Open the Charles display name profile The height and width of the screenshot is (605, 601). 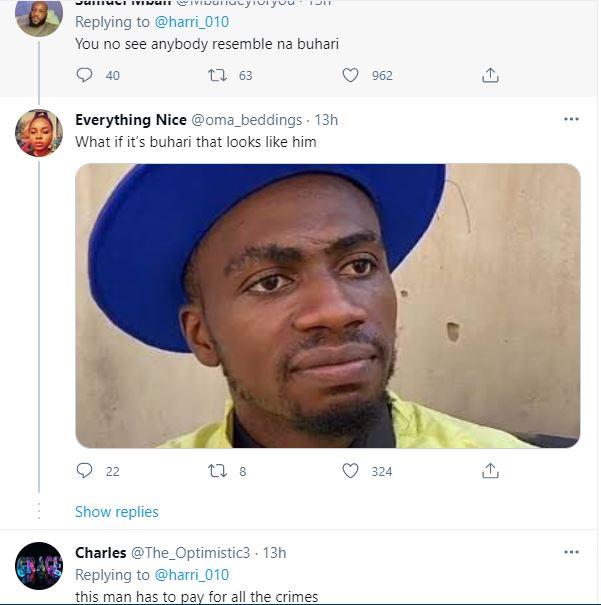(101, 553)
